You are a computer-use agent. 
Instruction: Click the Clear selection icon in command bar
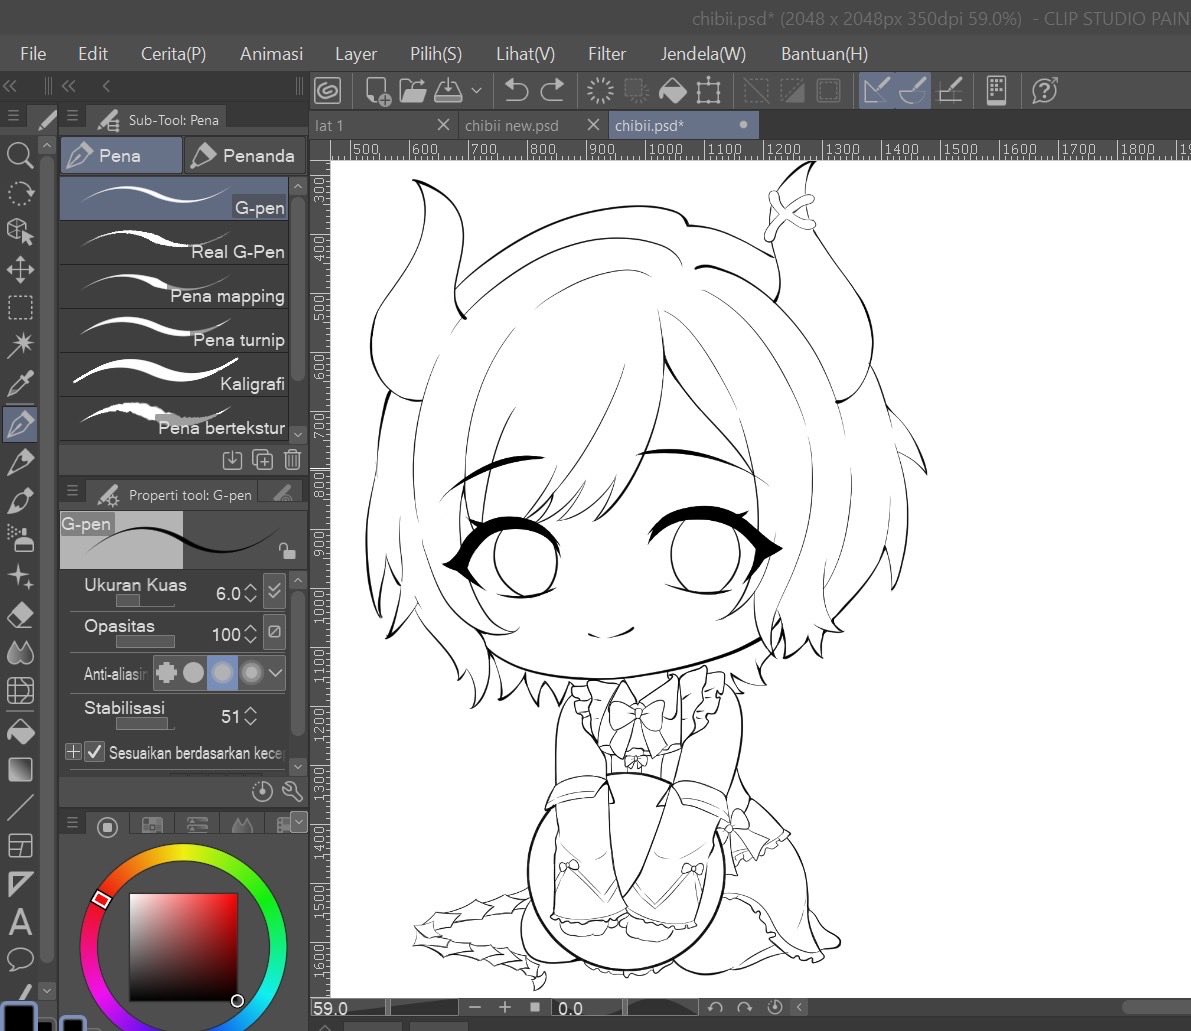(600, 90)
